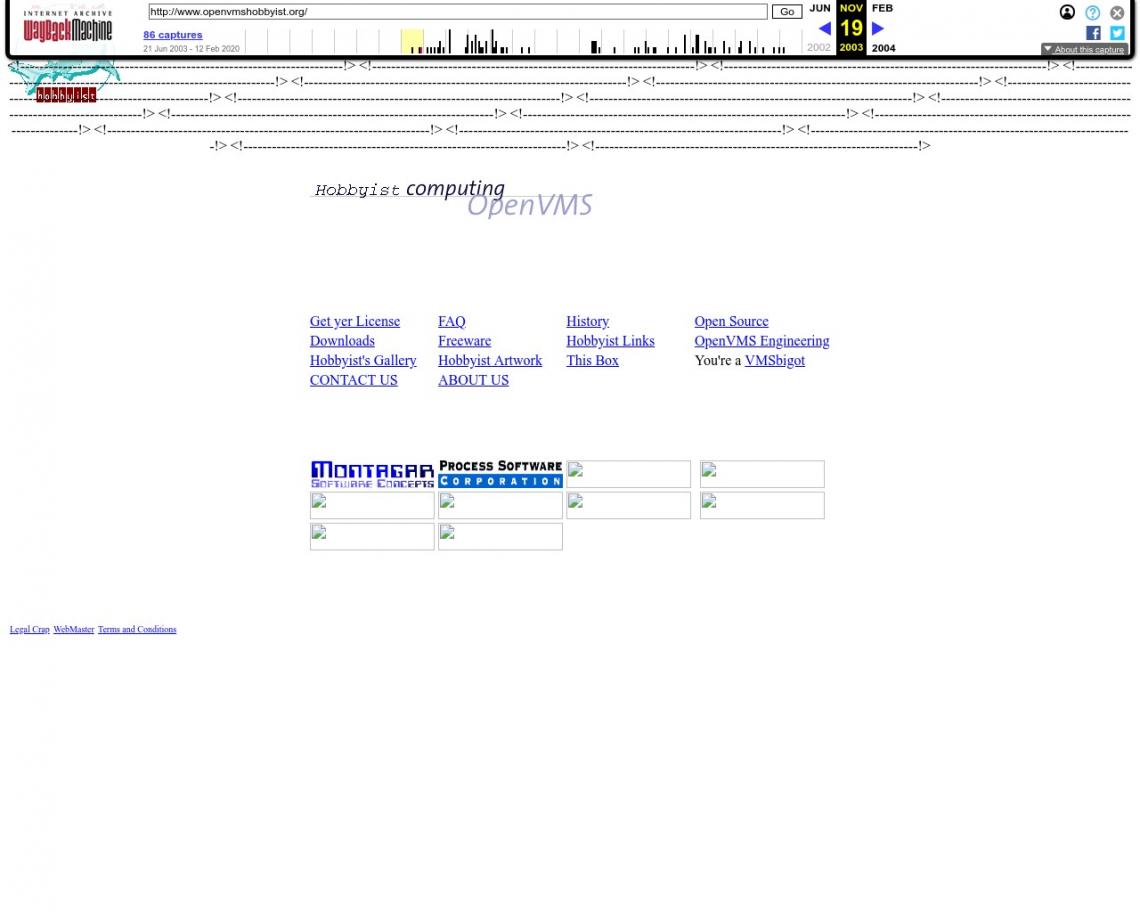The image size is (1140, 912).
Task: Select the 2004 year marker
Action: coord(883,48)
